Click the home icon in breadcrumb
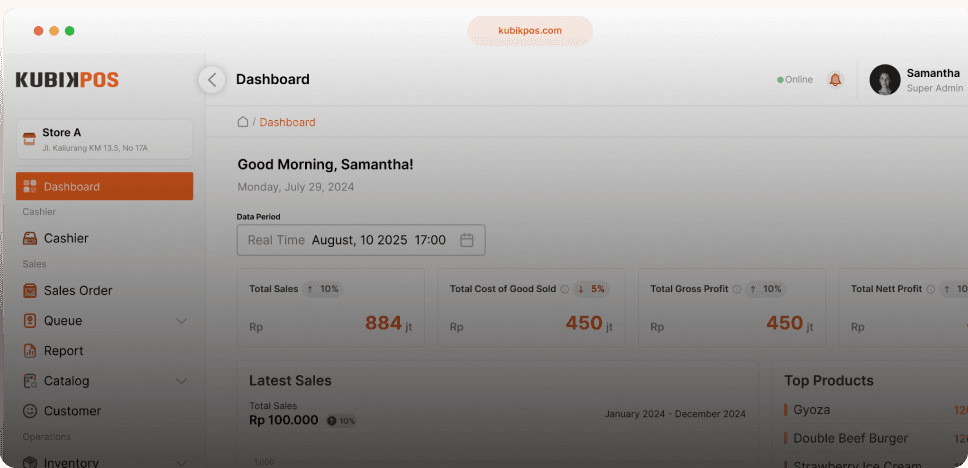Screen dimensions: 968x468 pos(243,122)
